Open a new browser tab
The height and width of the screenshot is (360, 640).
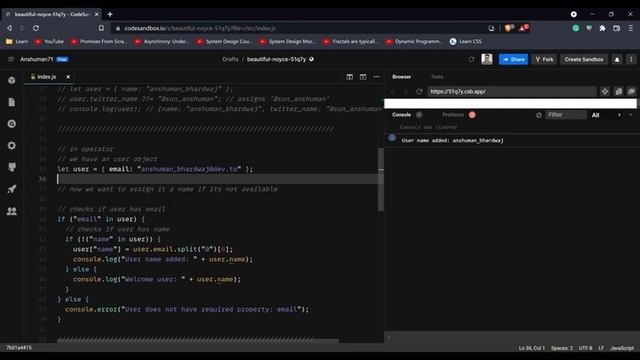[110, 14]
